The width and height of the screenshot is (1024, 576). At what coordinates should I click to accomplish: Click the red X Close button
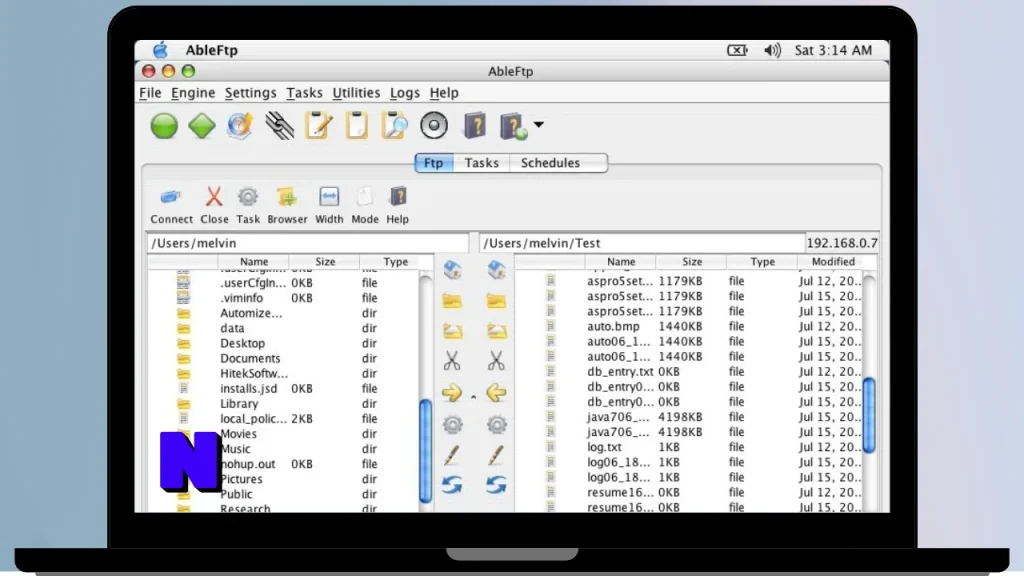click(214, 206)
